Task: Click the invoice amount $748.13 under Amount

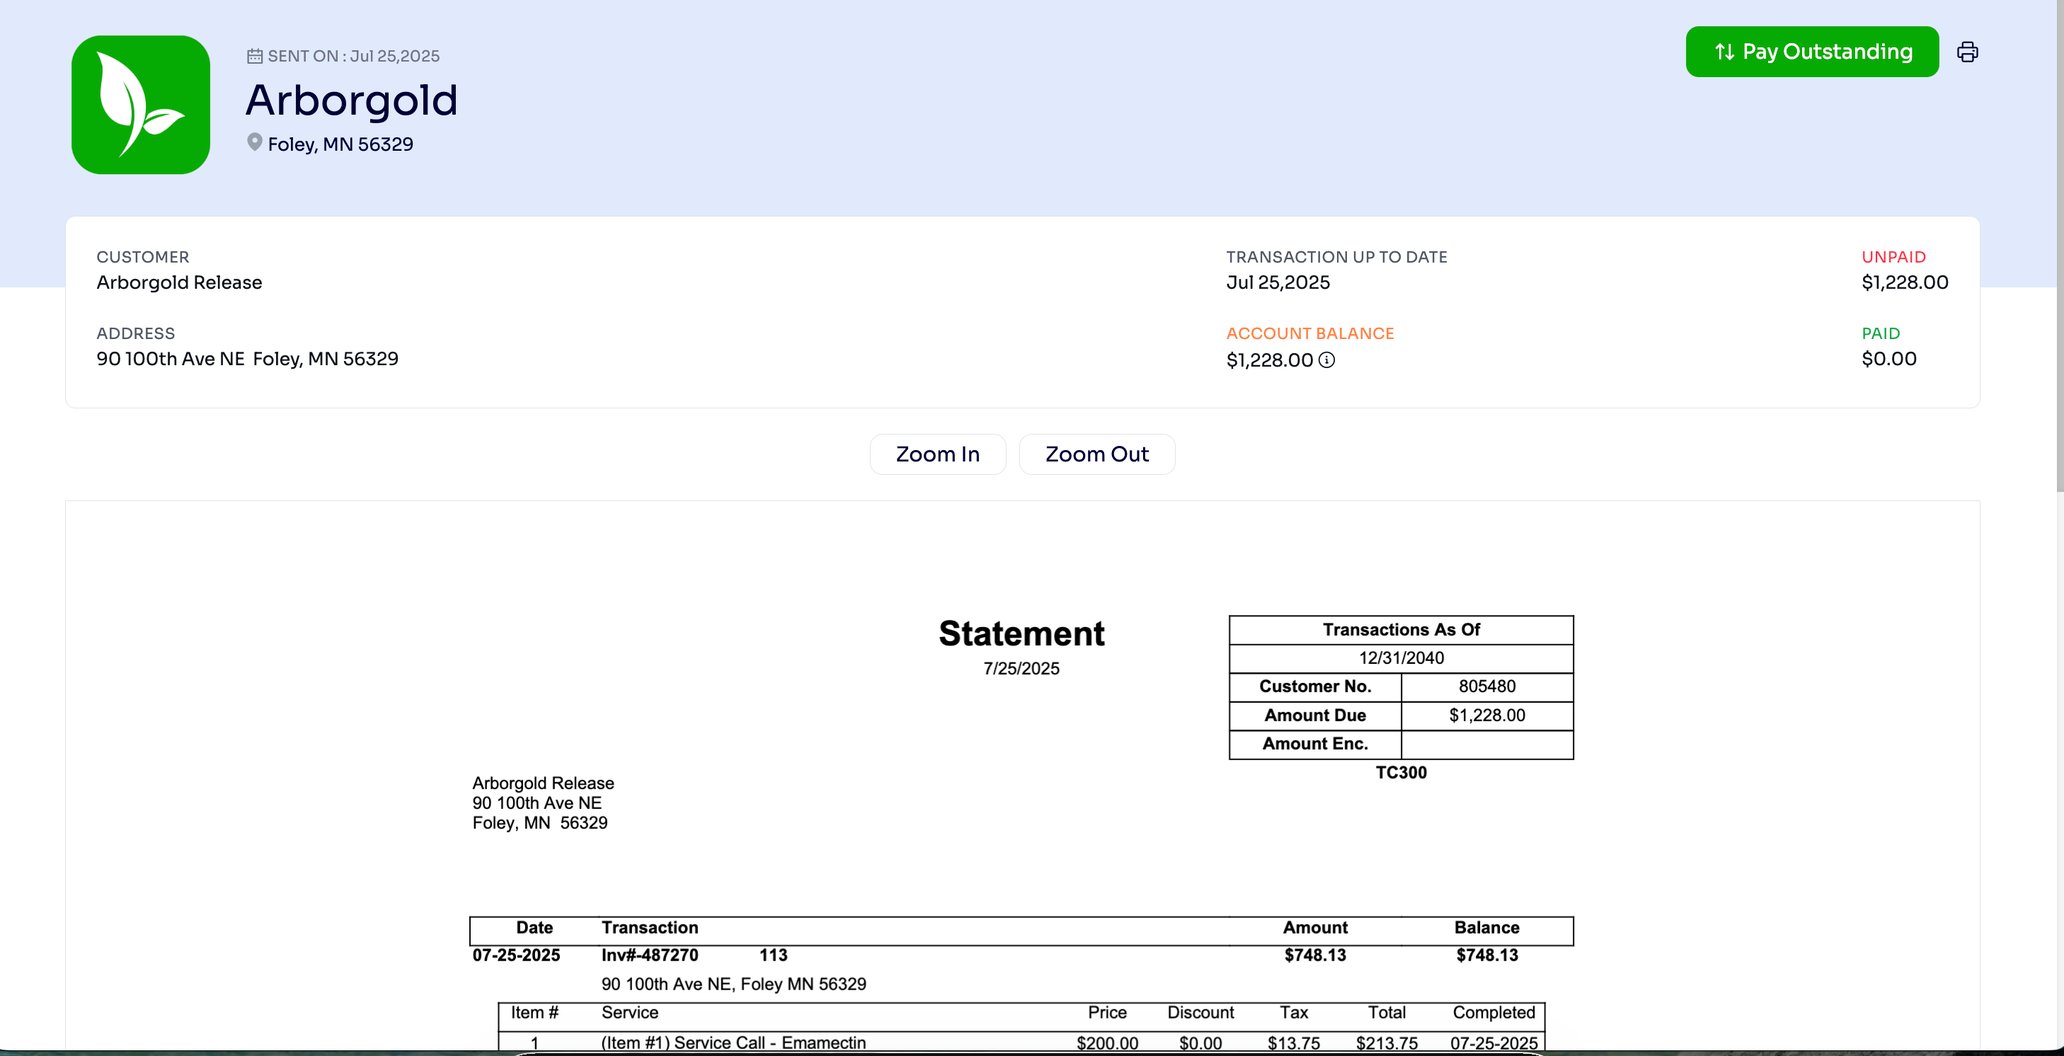Action: click(x=1315, y=955)
